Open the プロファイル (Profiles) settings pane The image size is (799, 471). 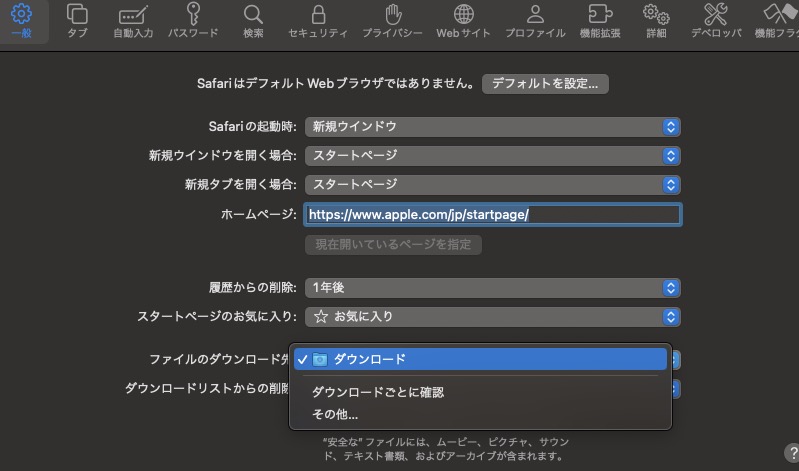[x=535, y=20]
